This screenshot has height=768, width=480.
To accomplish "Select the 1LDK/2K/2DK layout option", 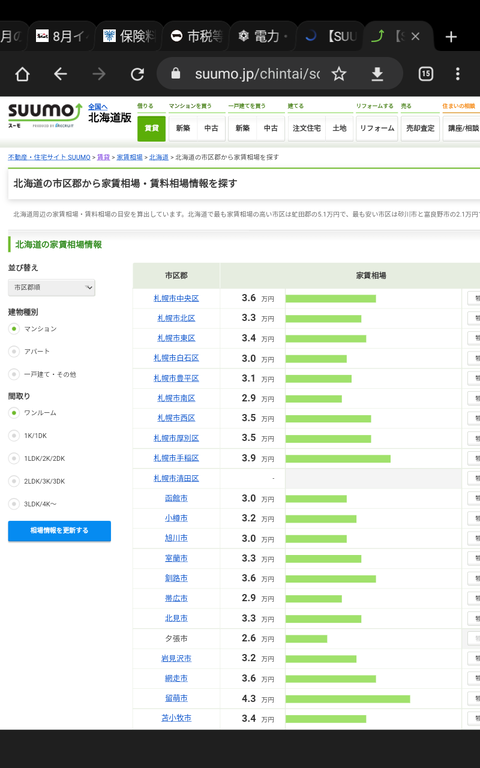I will tap(14, 458).
